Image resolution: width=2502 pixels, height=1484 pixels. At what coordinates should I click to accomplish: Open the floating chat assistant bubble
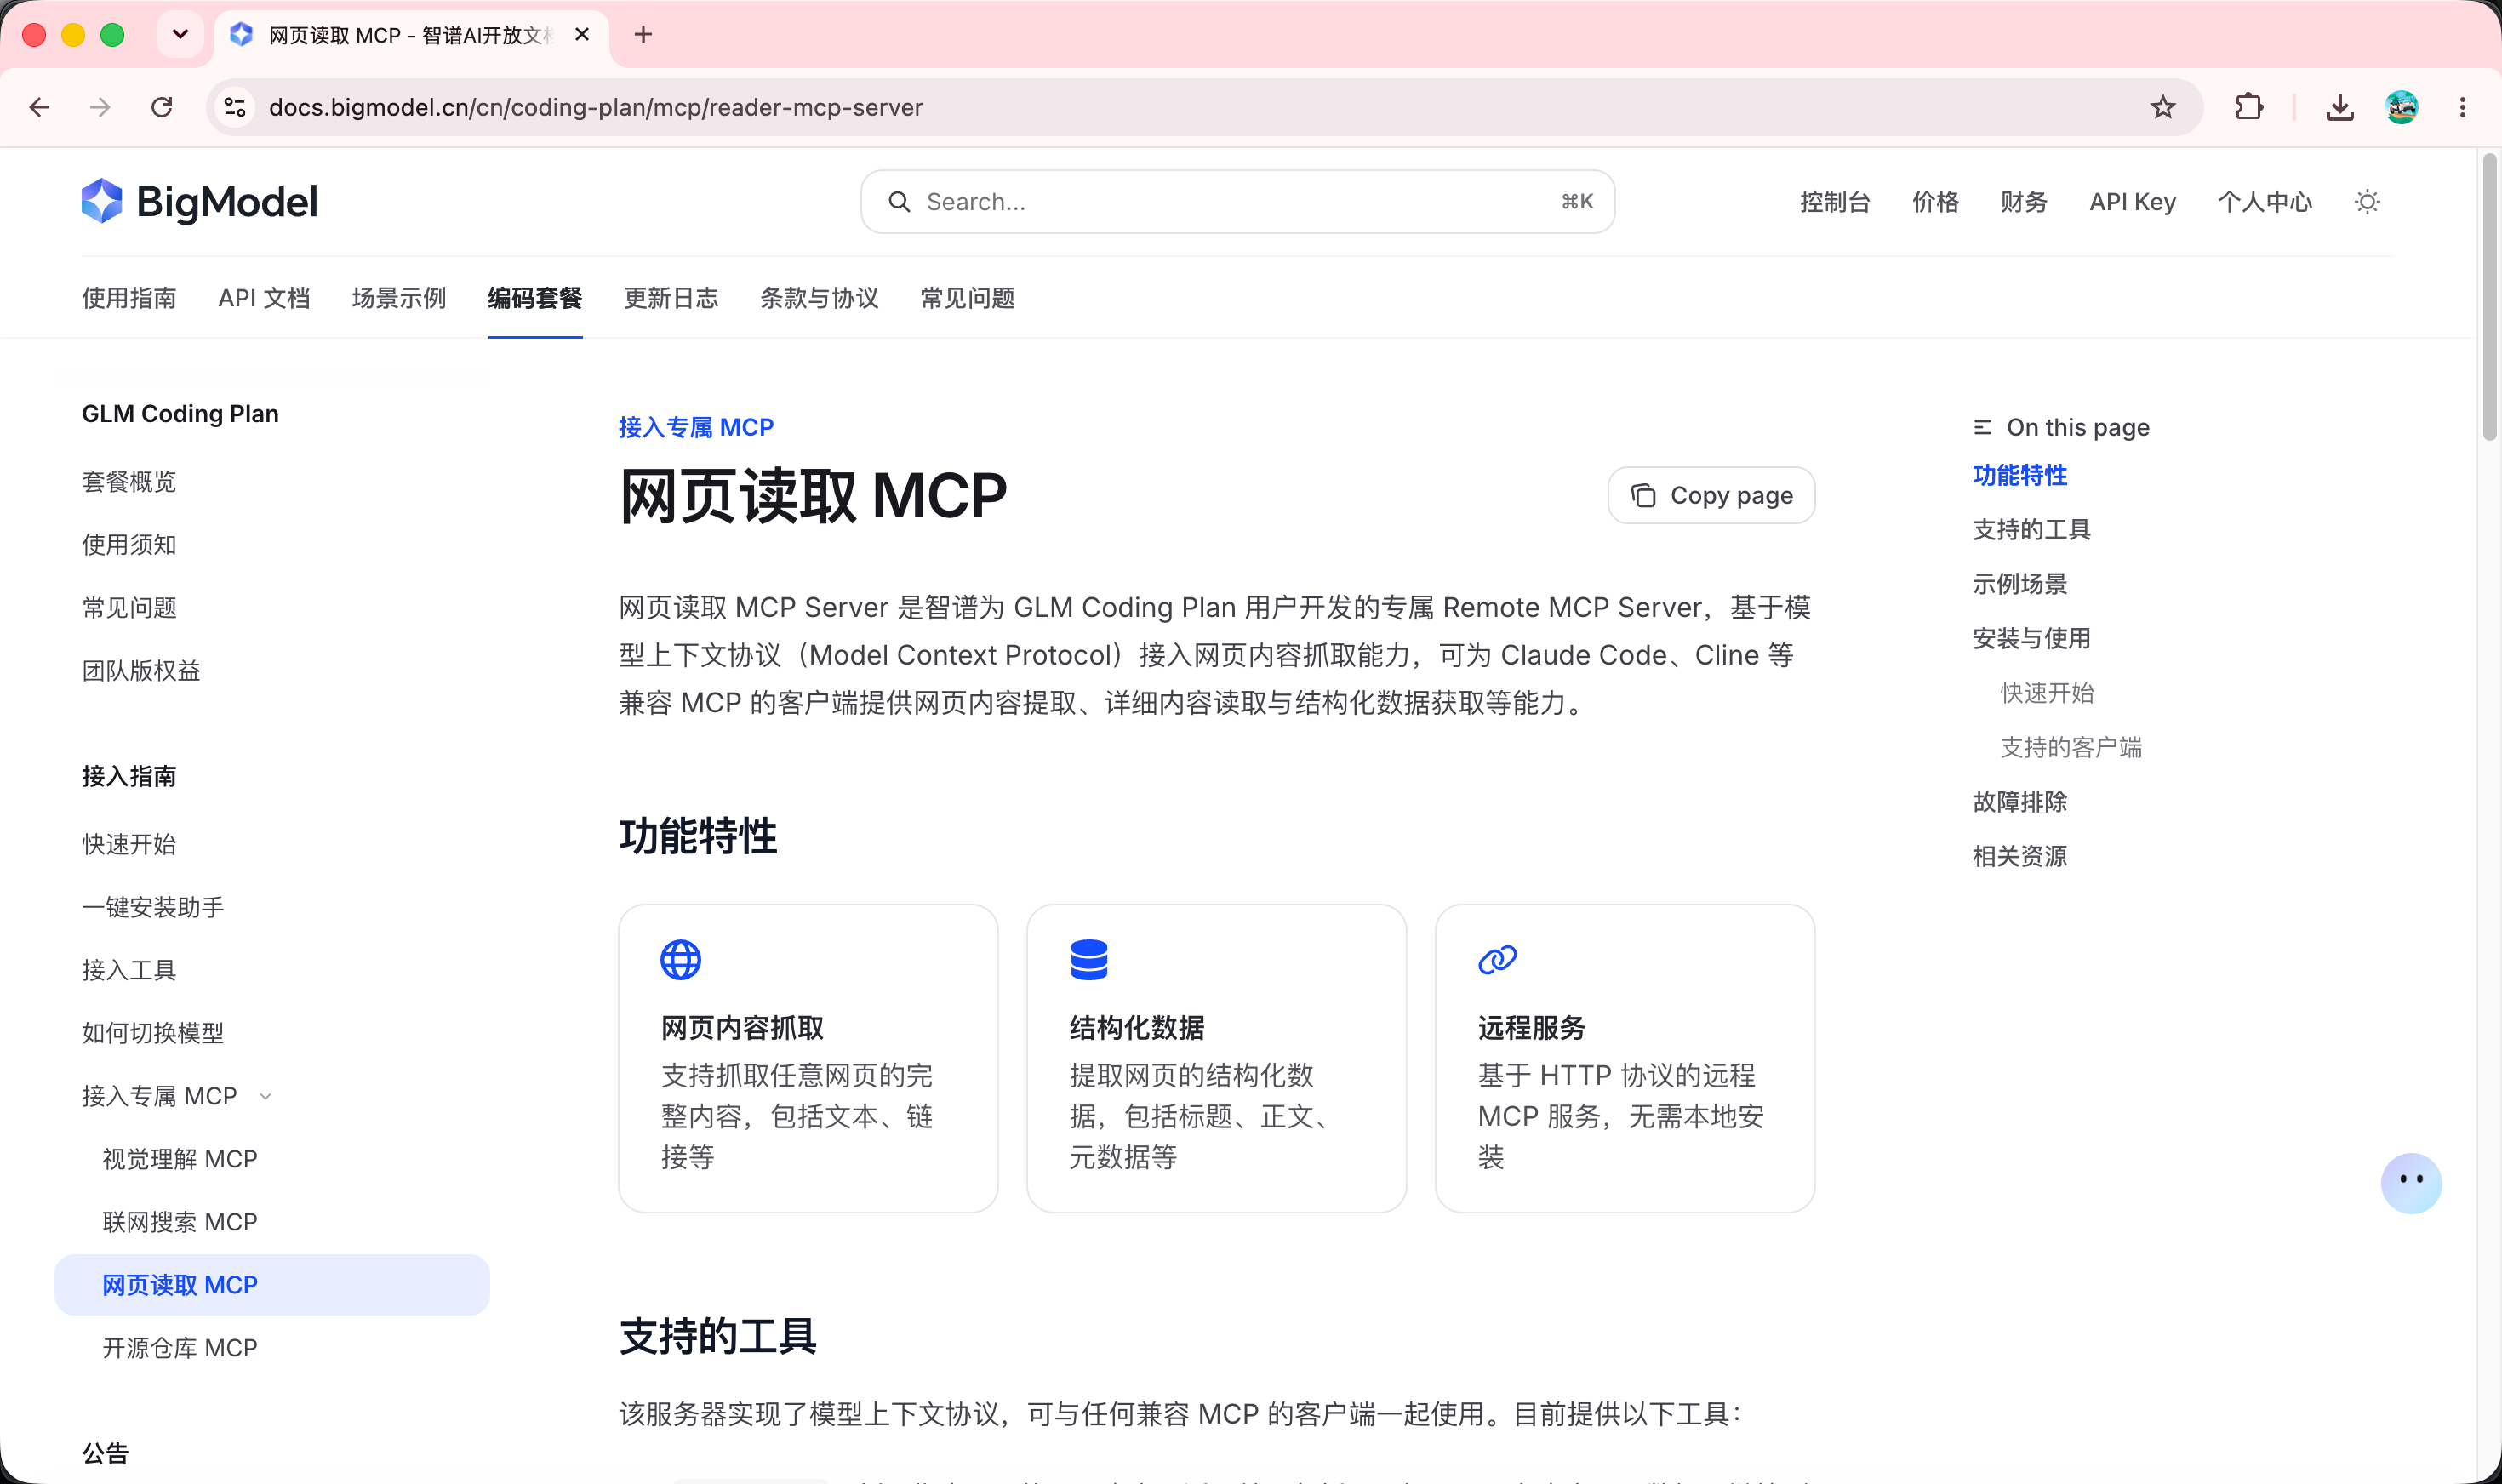click(x=2411, y=1183)
